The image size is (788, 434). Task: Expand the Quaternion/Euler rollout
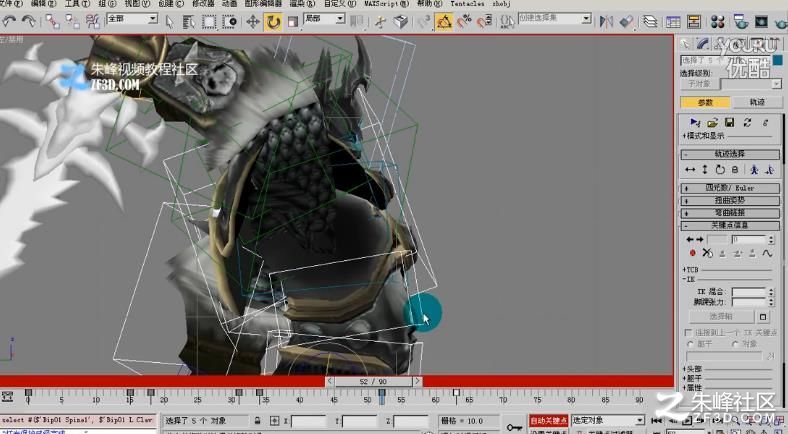tap(730, 188)
